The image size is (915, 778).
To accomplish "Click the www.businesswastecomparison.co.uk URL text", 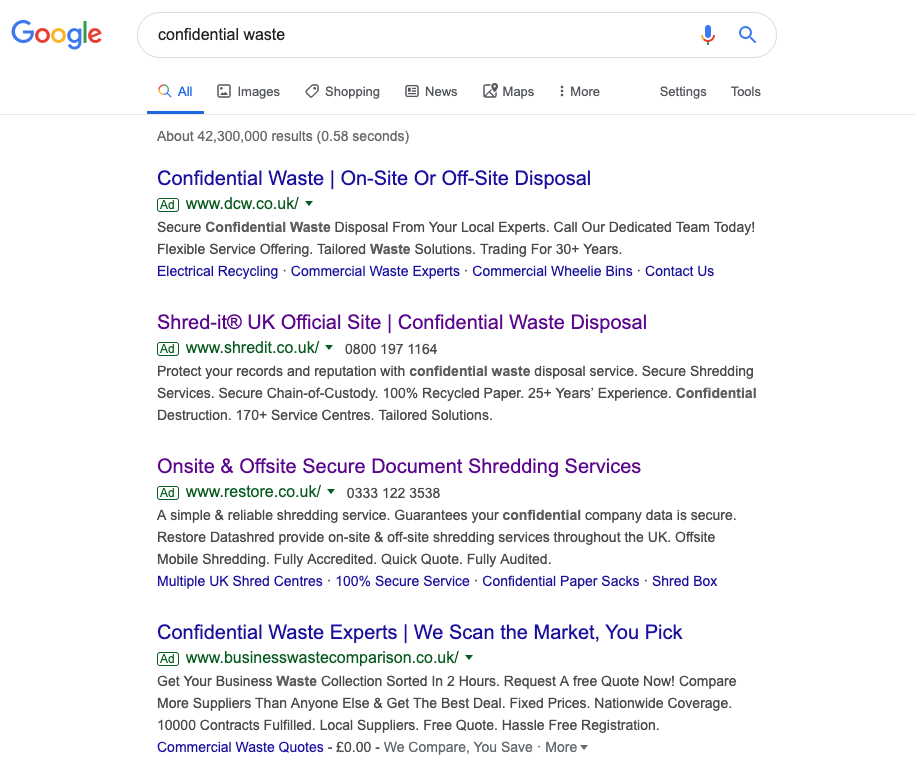I will [x=322, y=658].
